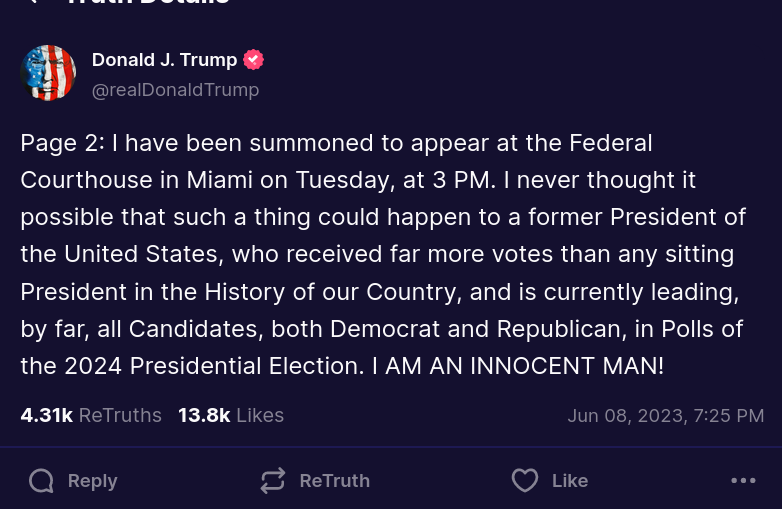Open the three-dot more options menu
The image size is (784, 510).
743,481
